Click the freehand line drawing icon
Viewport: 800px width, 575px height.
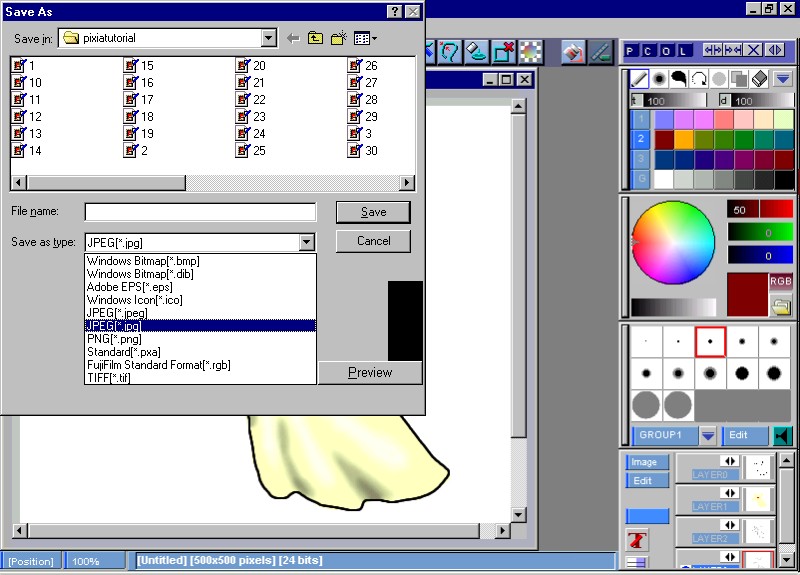[x=639, y=79]
